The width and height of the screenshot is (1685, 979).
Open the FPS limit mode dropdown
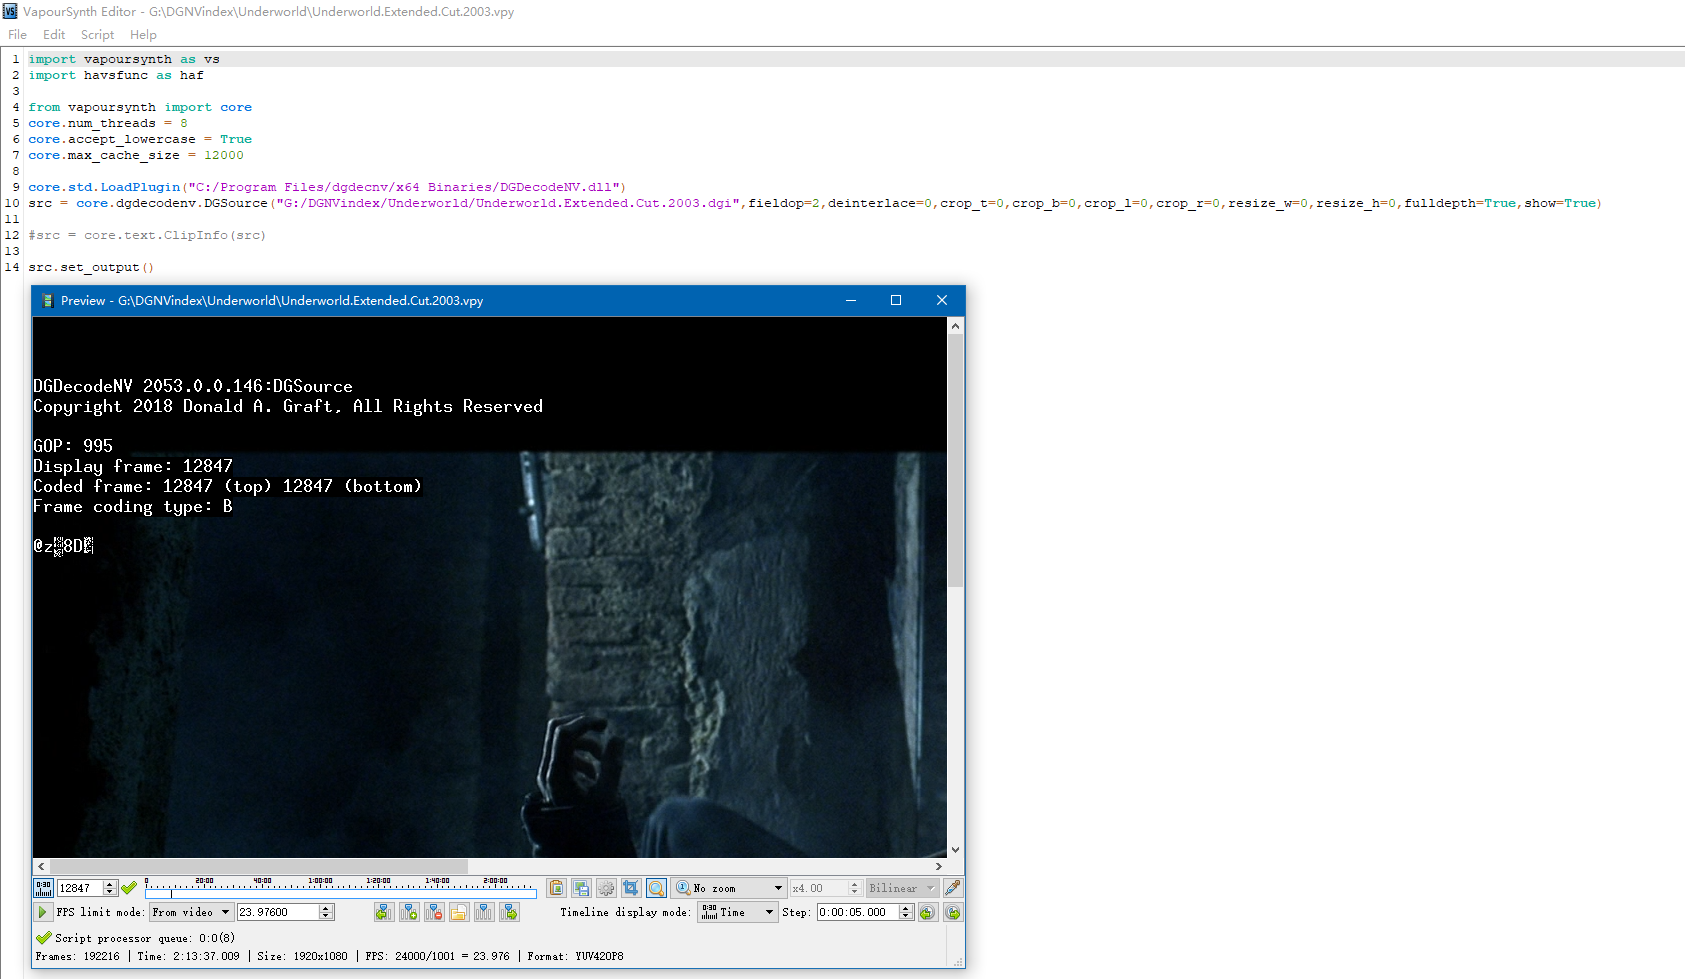[x=191, y=912]
